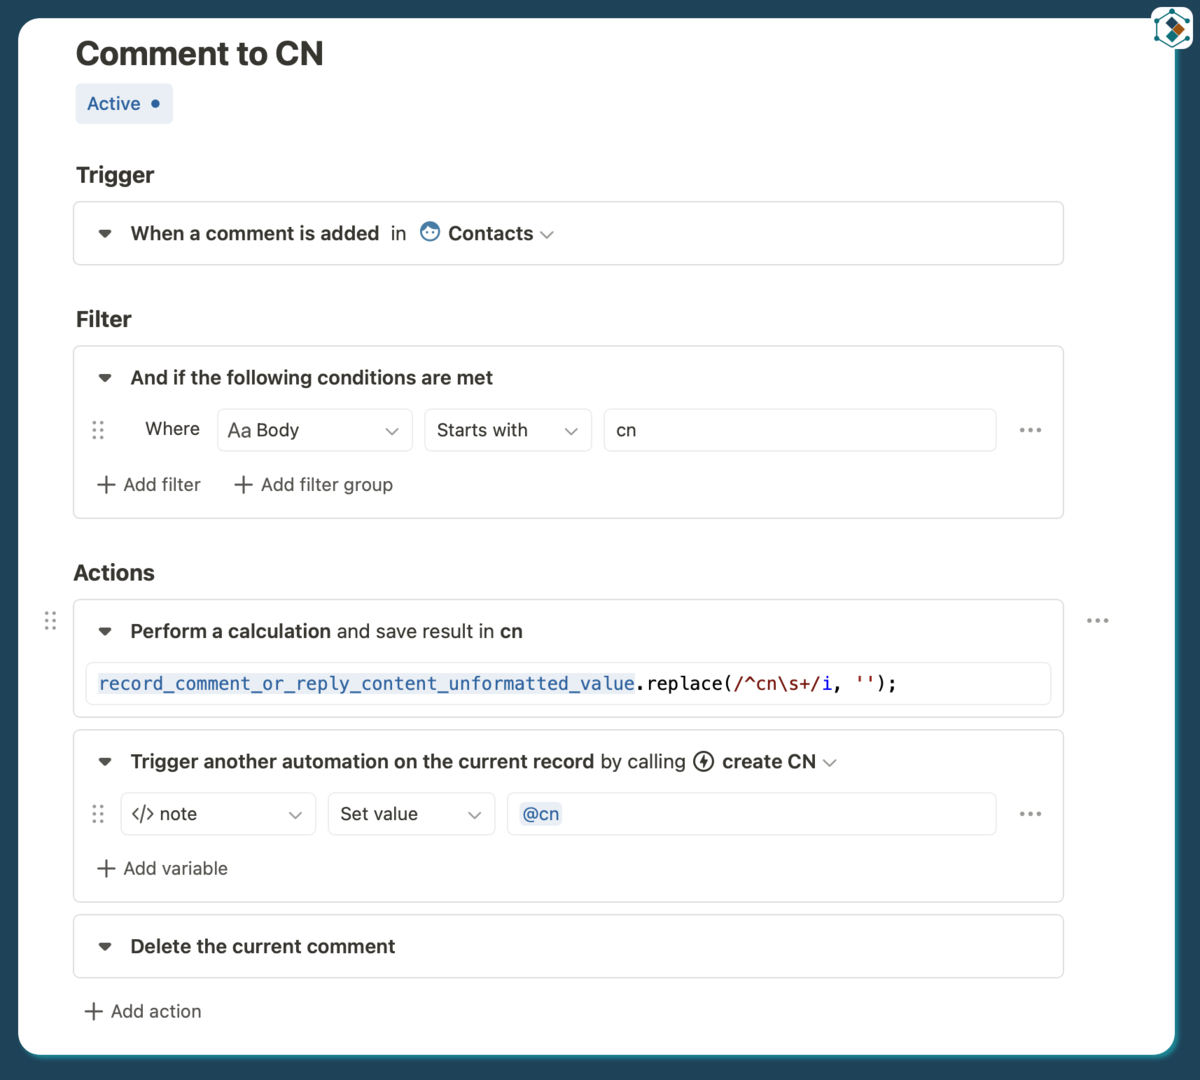The image size is (1200, 1080).
Task: Open the note variable three-dot menu
Action: coord(1030,814)
